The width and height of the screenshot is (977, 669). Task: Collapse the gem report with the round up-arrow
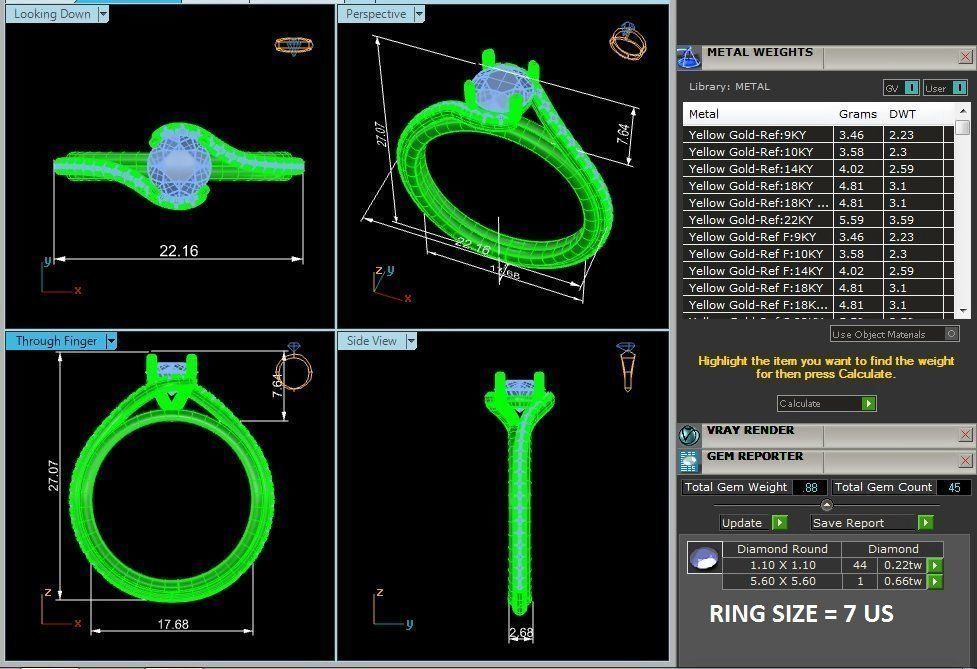(827, 505)
